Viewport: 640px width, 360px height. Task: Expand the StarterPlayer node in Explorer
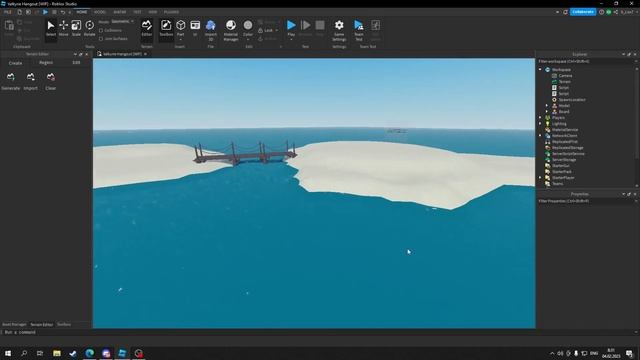[x=540, y=178]
